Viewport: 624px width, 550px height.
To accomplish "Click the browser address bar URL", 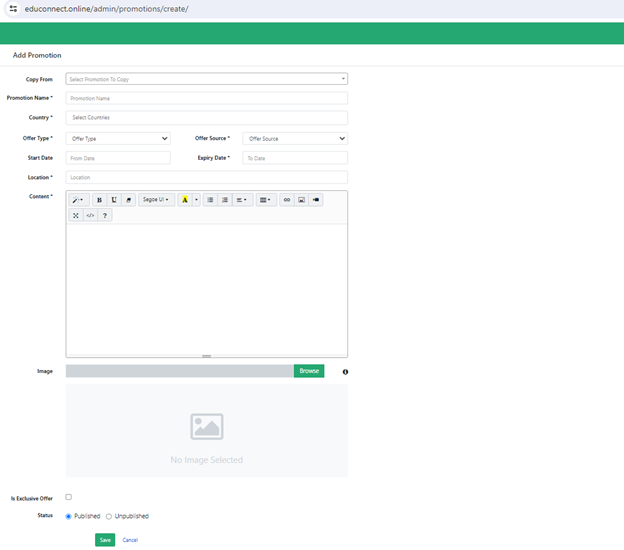I will [107, 9].
